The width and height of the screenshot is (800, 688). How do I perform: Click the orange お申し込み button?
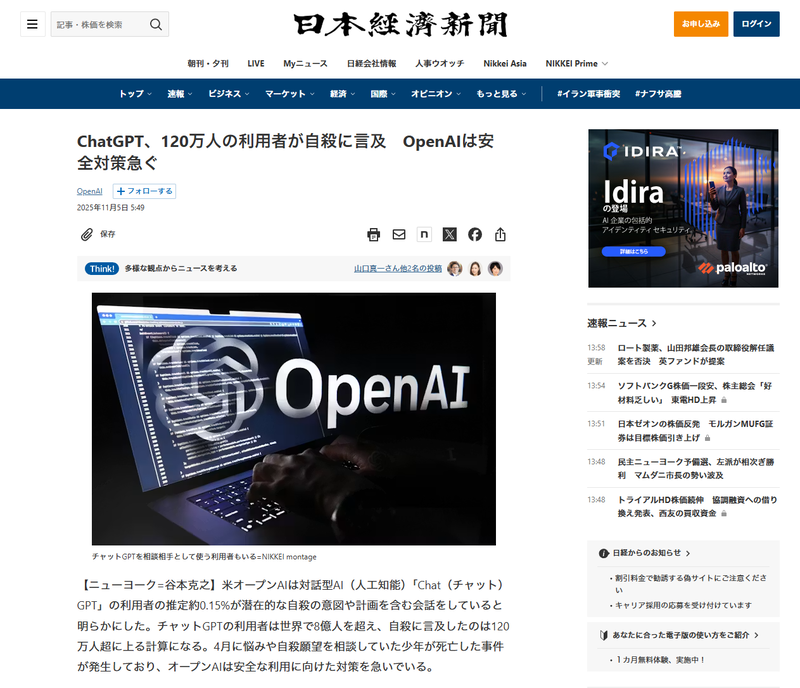point(701,24)
